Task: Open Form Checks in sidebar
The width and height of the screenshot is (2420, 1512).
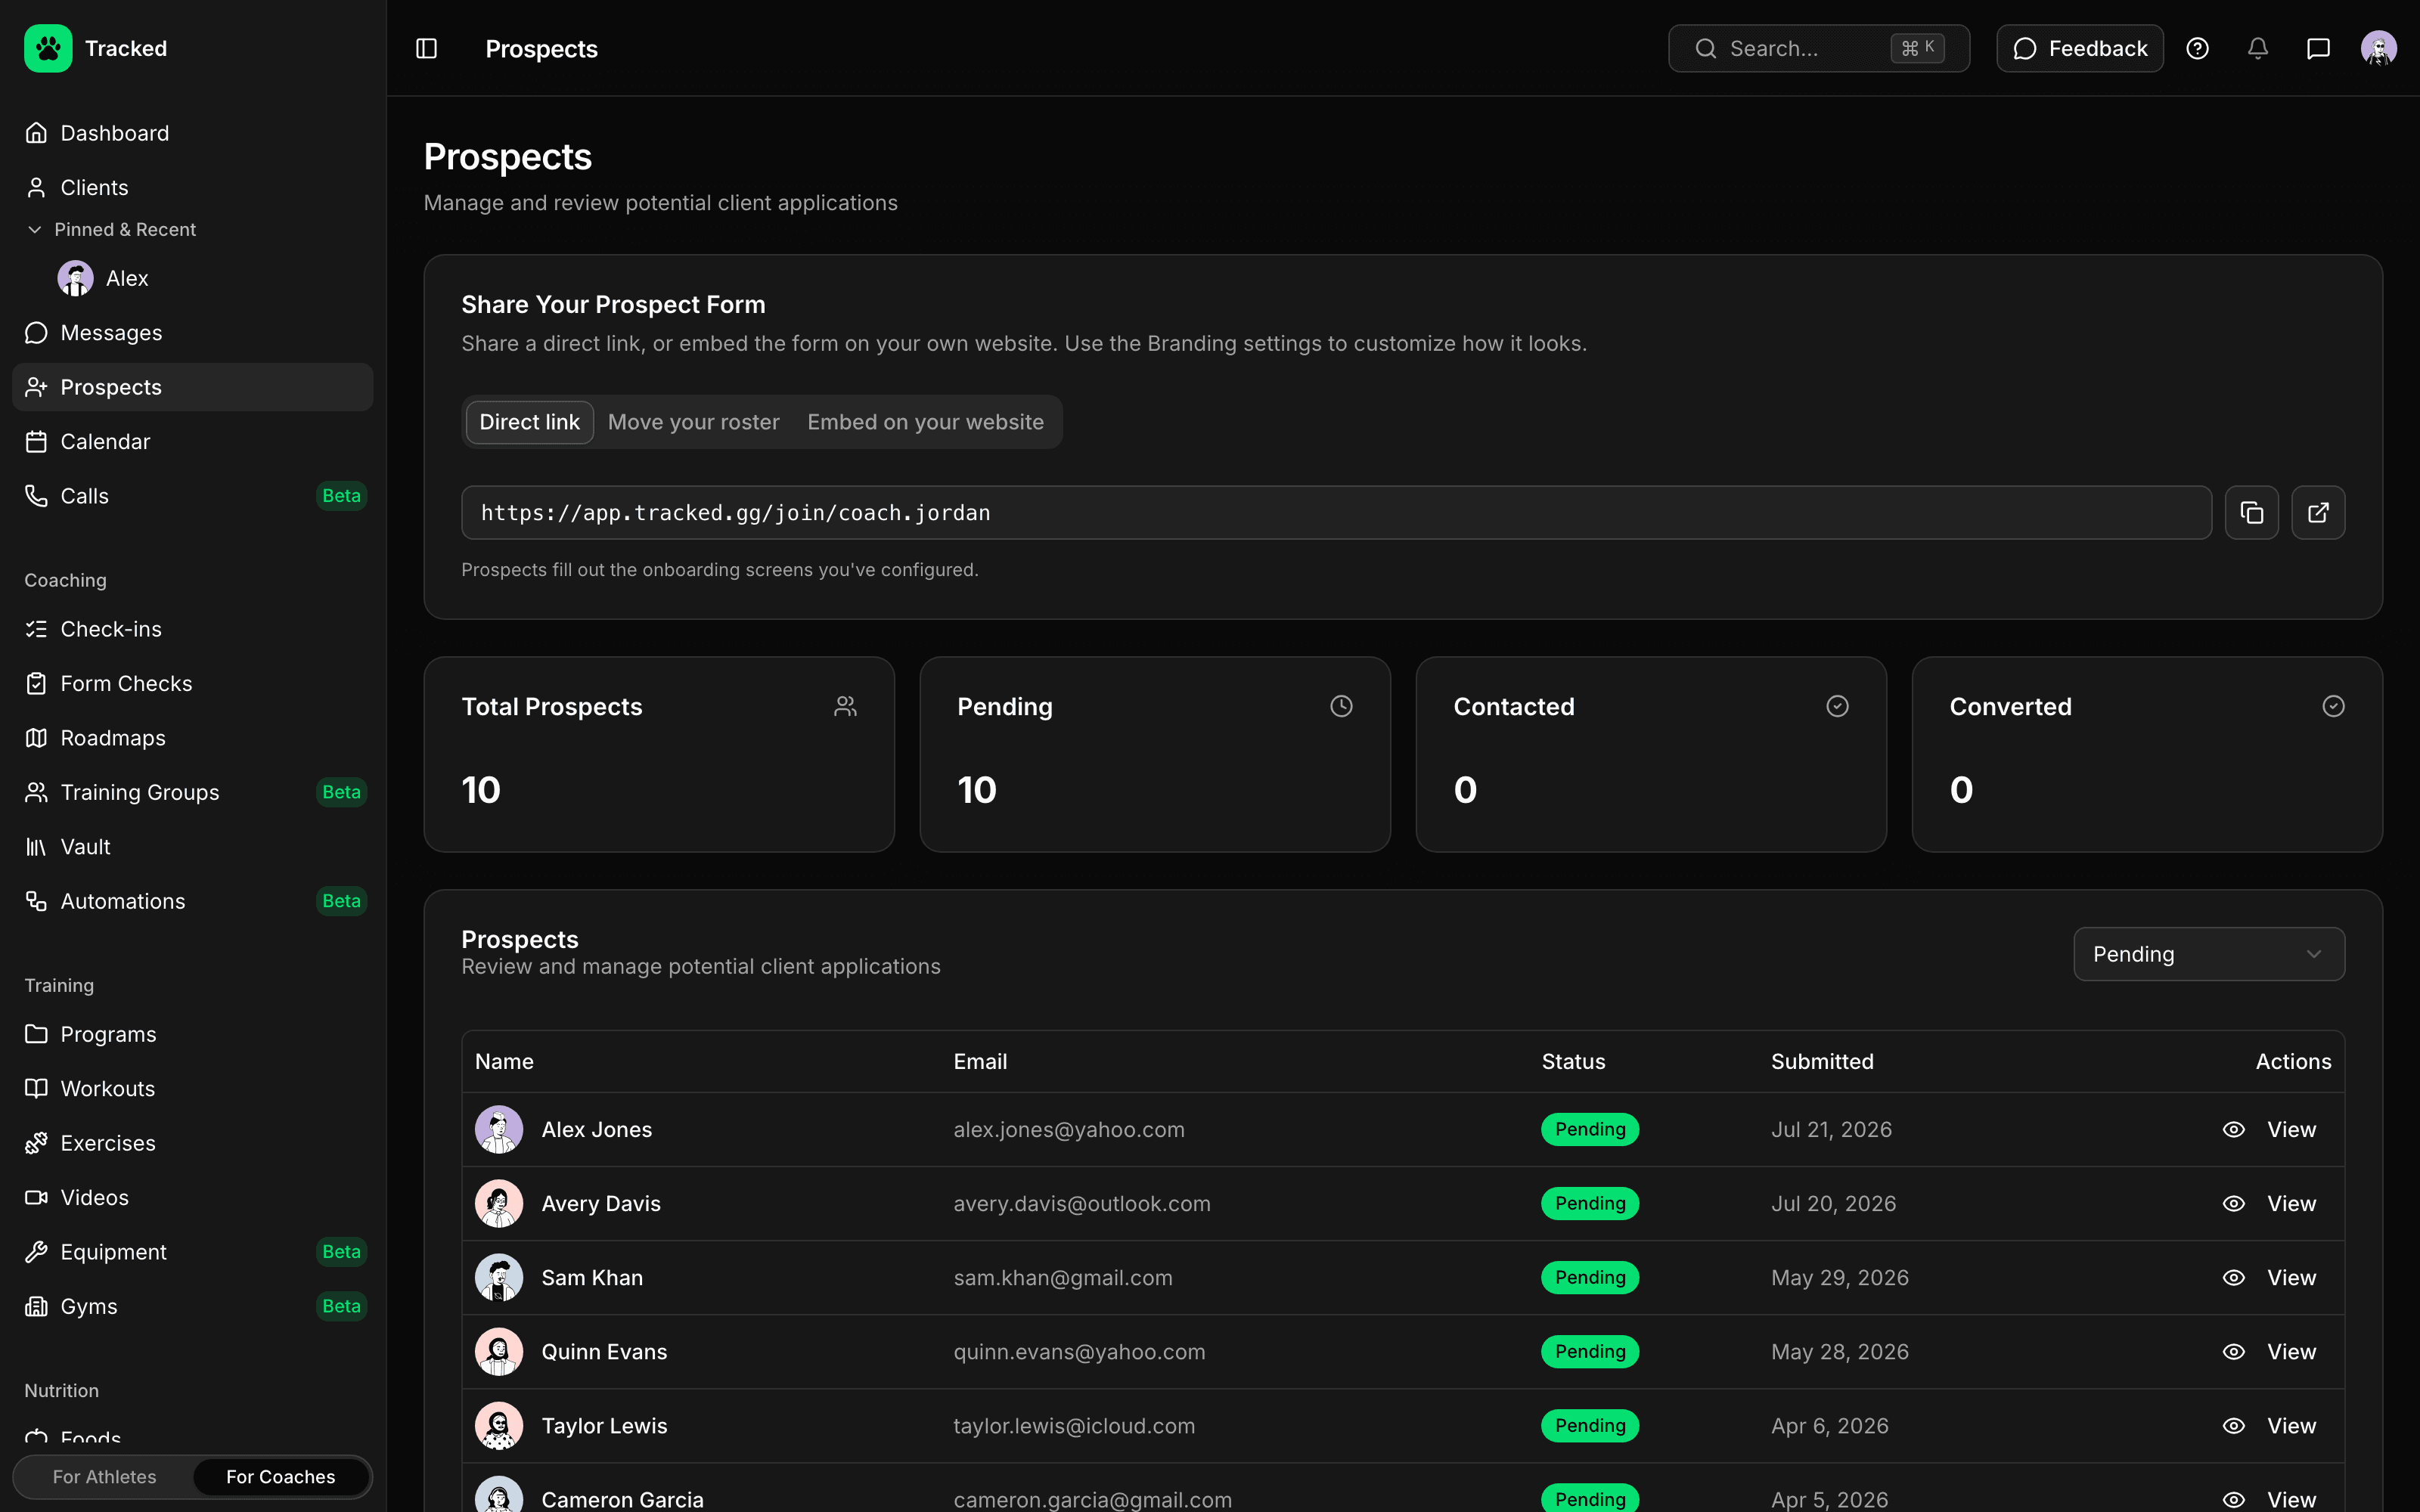Action: pyautogui.click(x=192, y=684)
